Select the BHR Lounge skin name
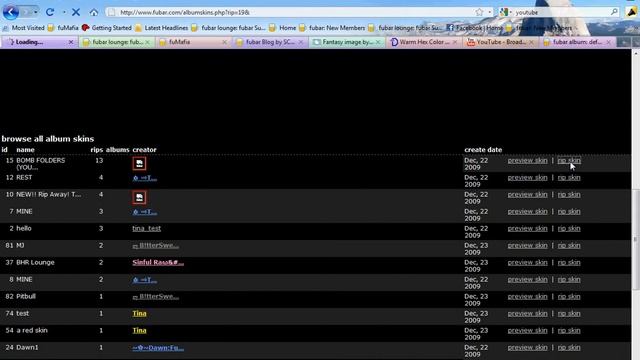This screenshot has width=640, height=360. pyautogui.click(x=35, y=262)
